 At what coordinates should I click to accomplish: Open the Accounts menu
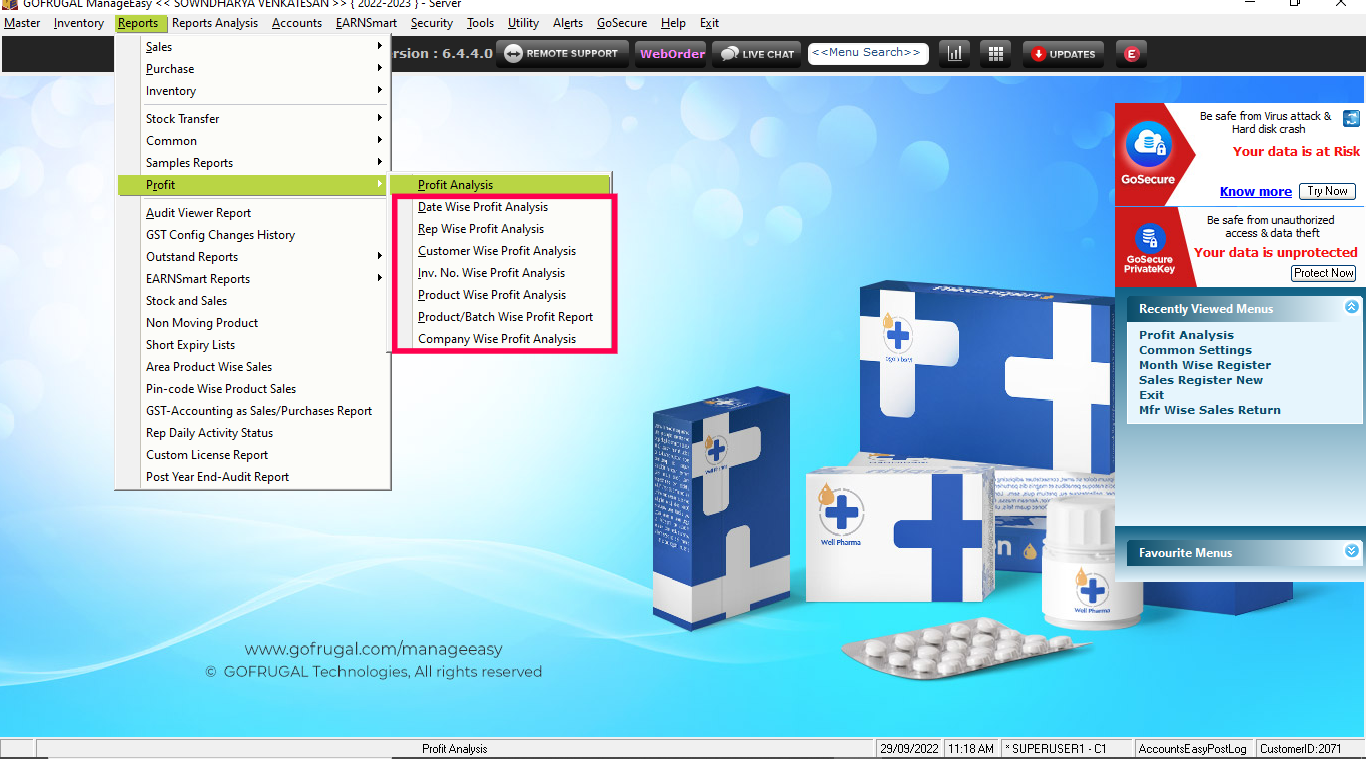coord(297,23)
